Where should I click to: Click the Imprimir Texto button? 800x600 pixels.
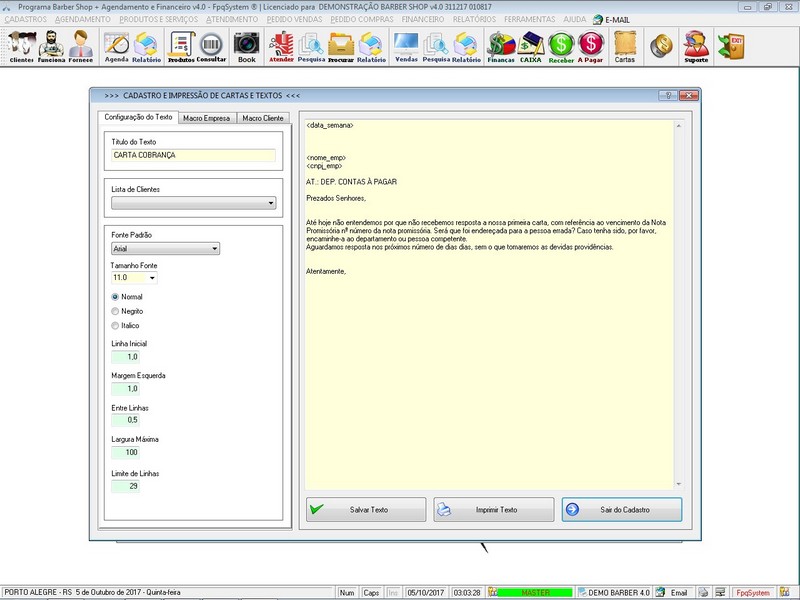coord(494,510)
